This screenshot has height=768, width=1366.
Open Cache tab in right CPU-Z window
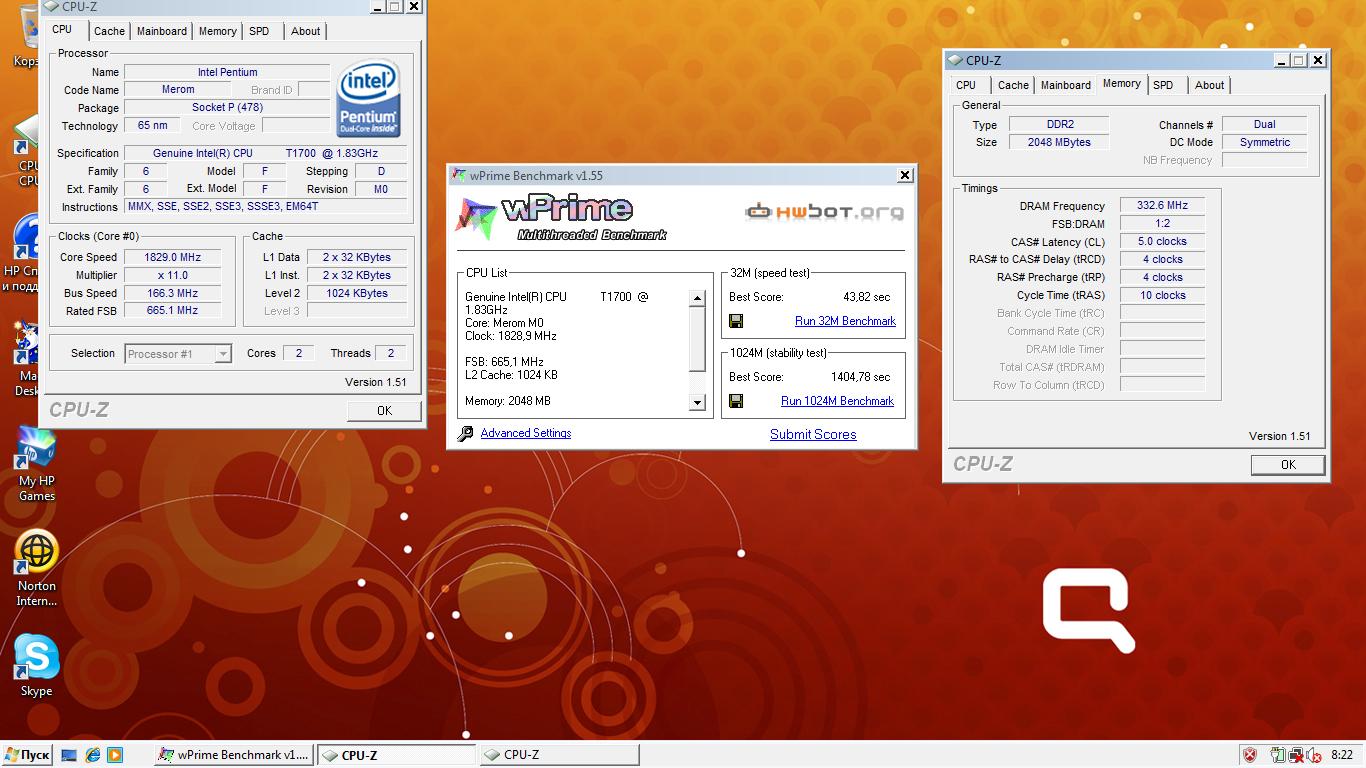(1013, 85)
